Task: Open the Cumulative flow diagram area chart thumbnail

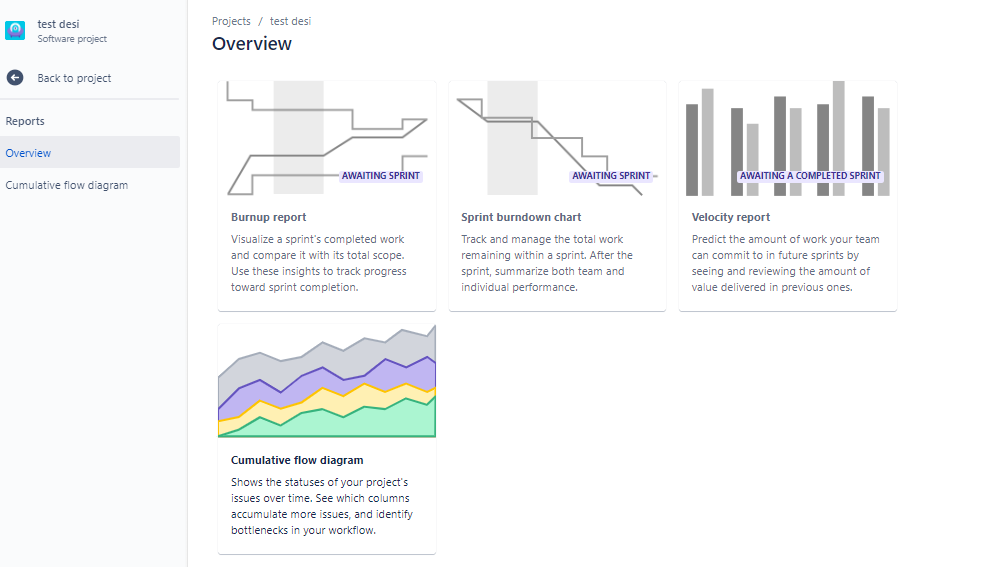Action: pyautogui.click(x=327, y=381)
